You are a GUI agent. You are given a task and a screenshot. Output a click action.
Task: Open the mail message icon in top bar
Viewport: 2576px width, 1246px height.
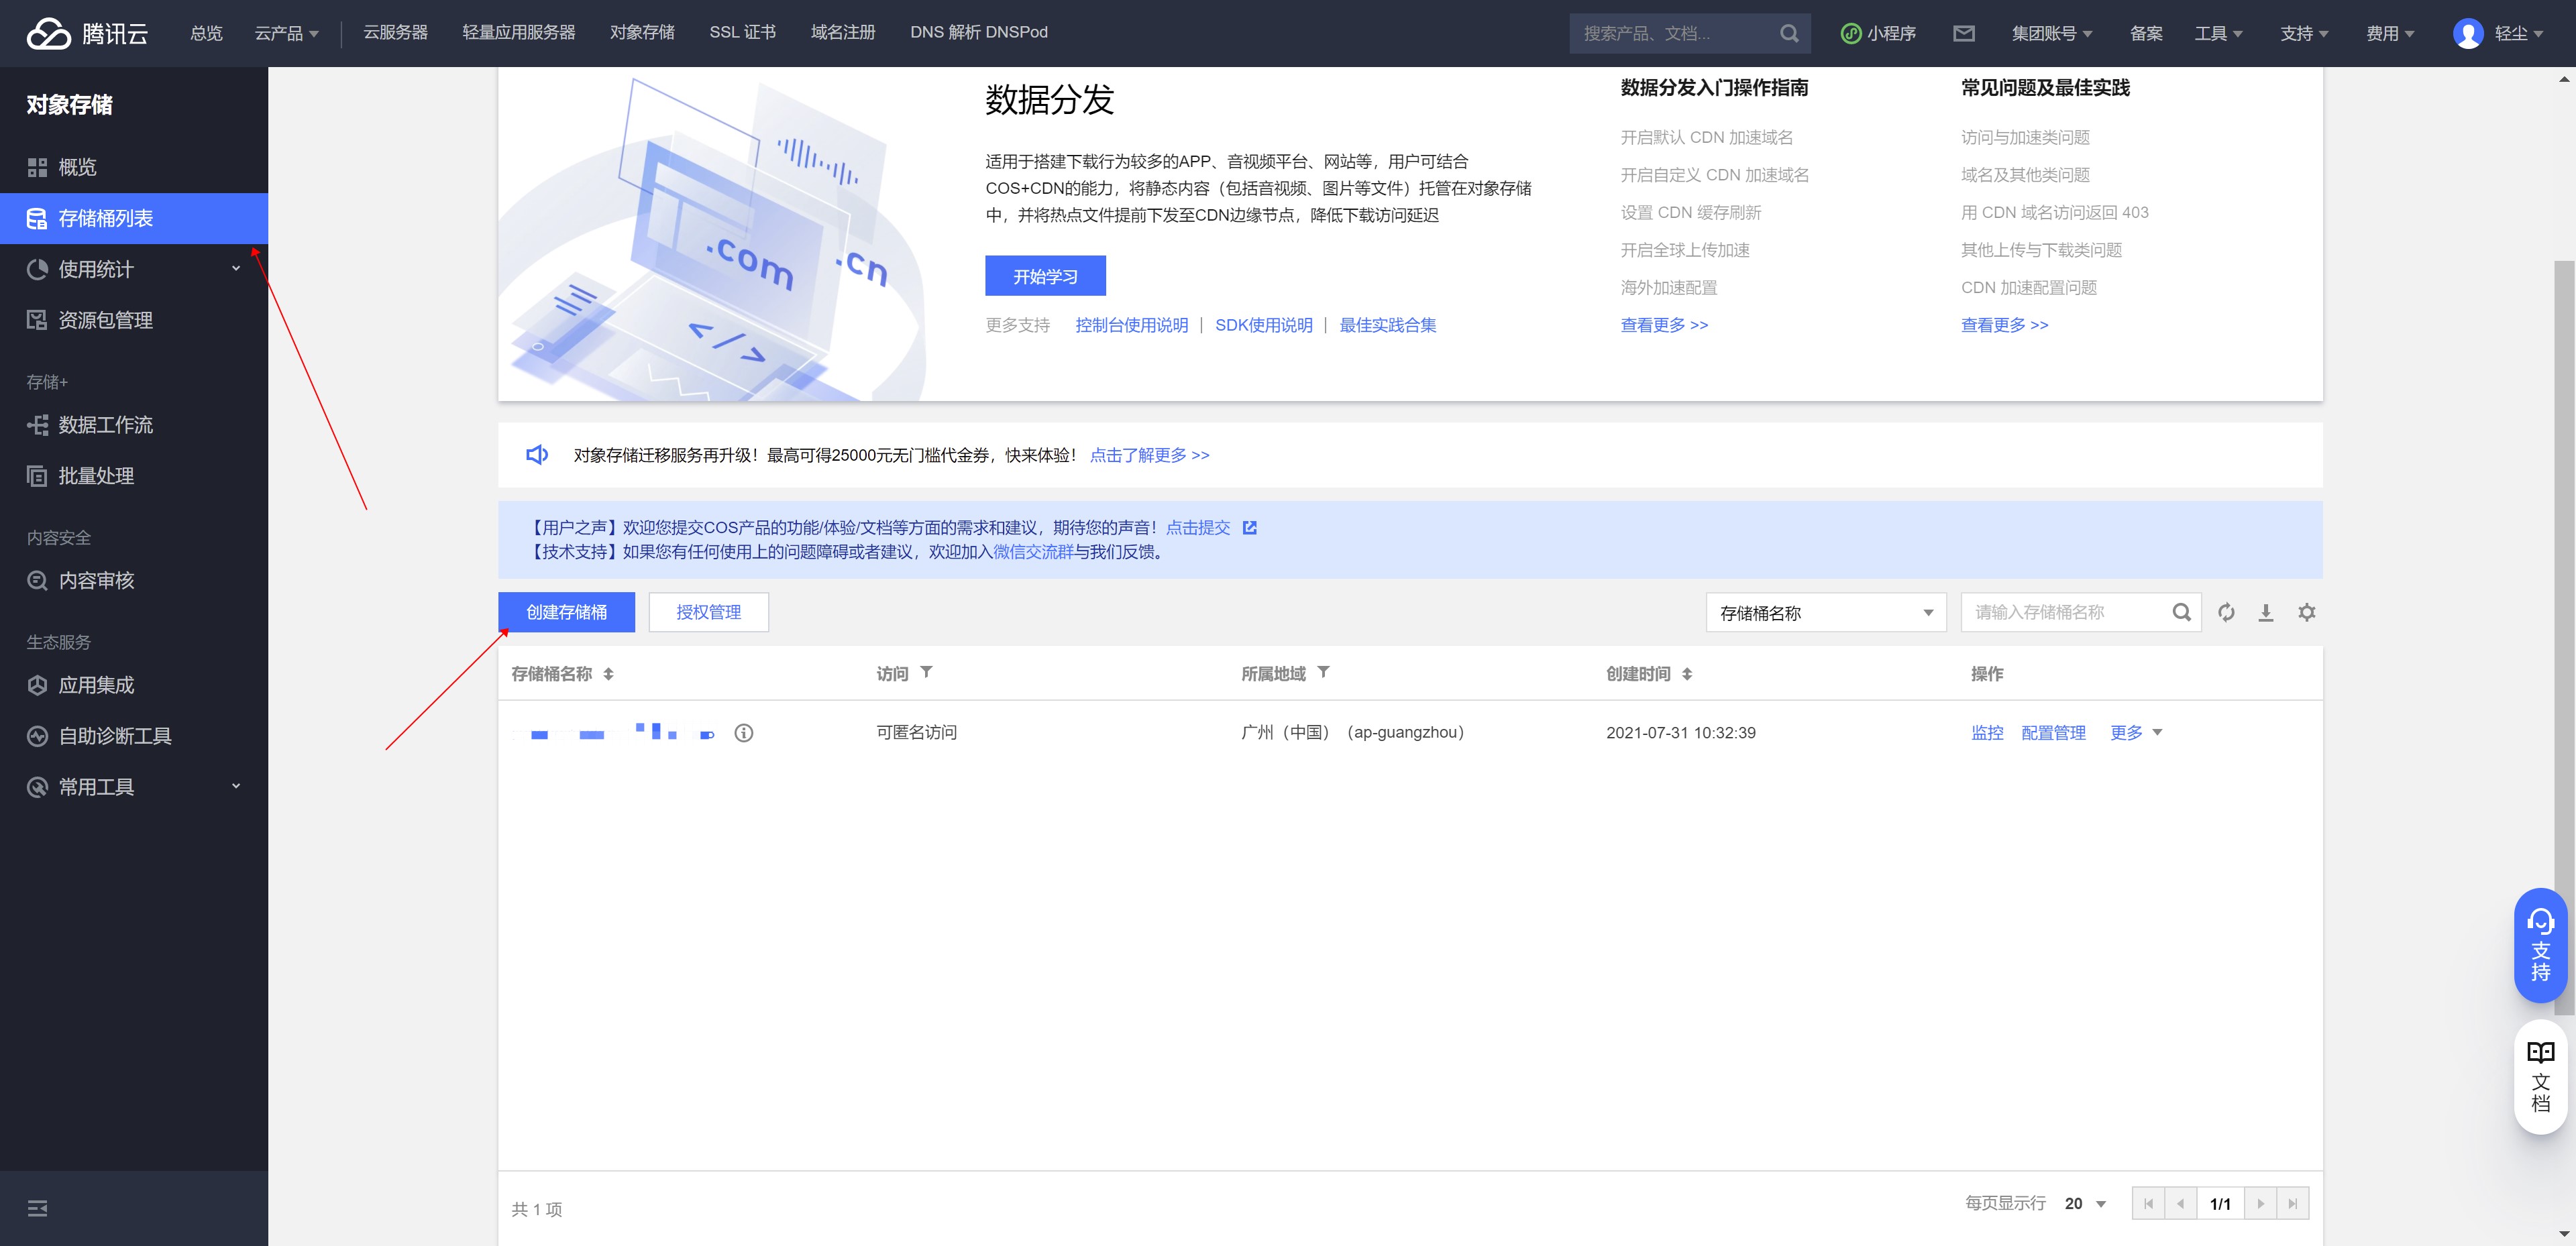[x=1964, y=33]
